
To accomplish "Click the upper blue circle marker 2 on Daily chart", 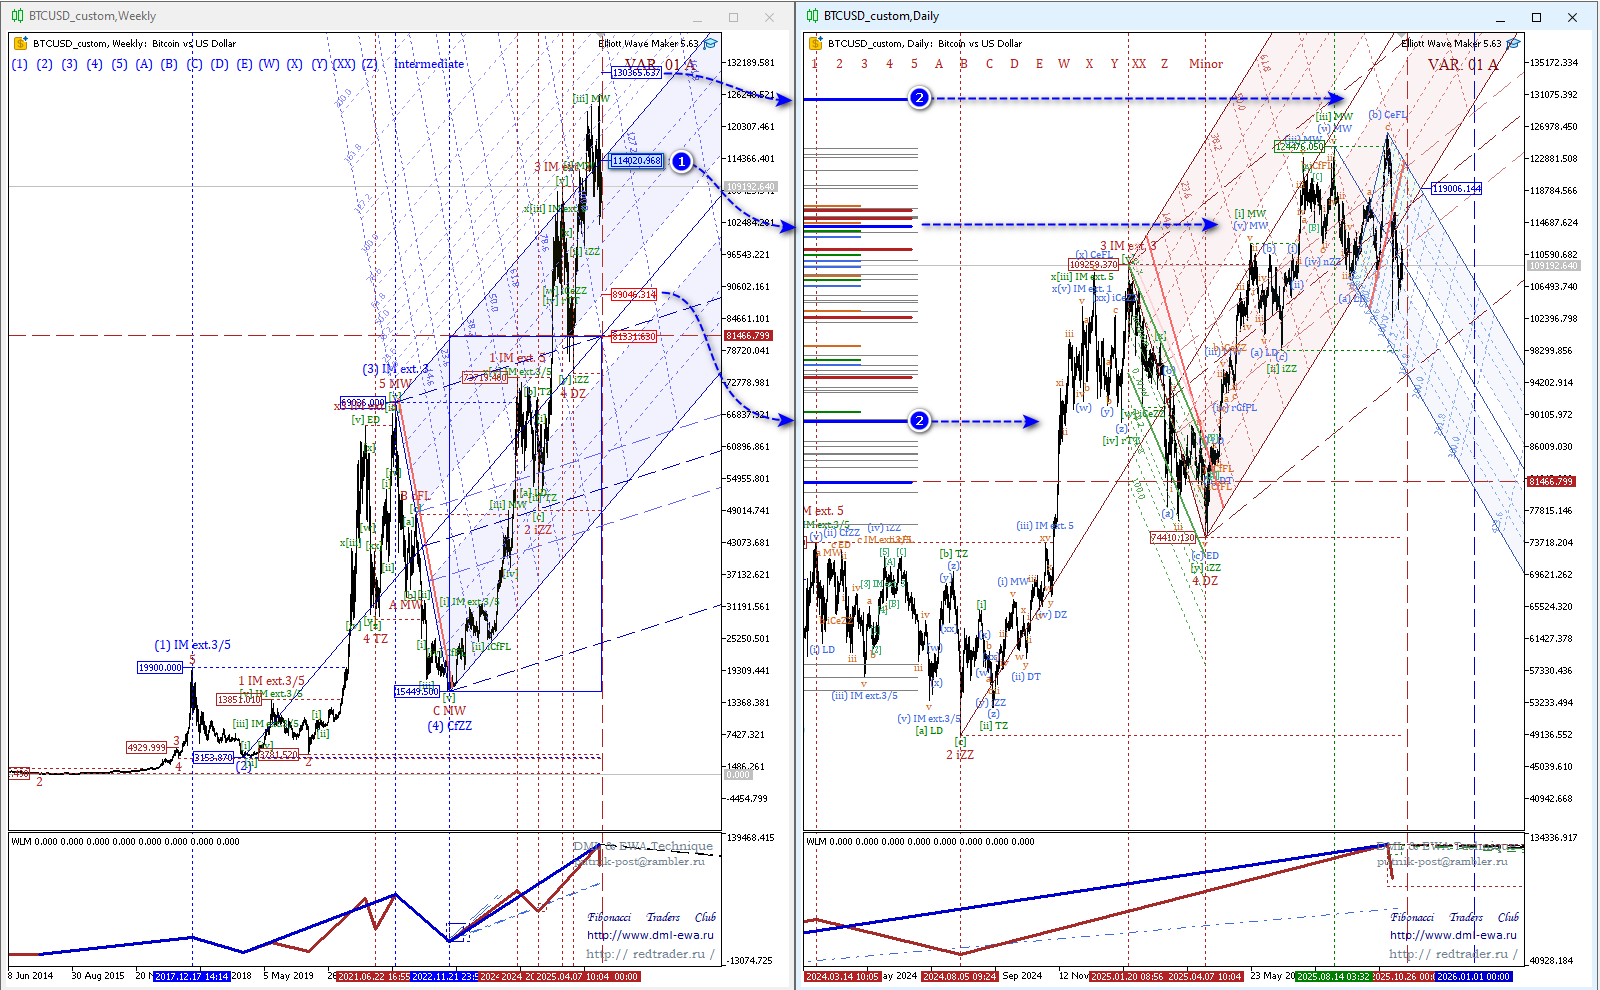I will point(919,98).
